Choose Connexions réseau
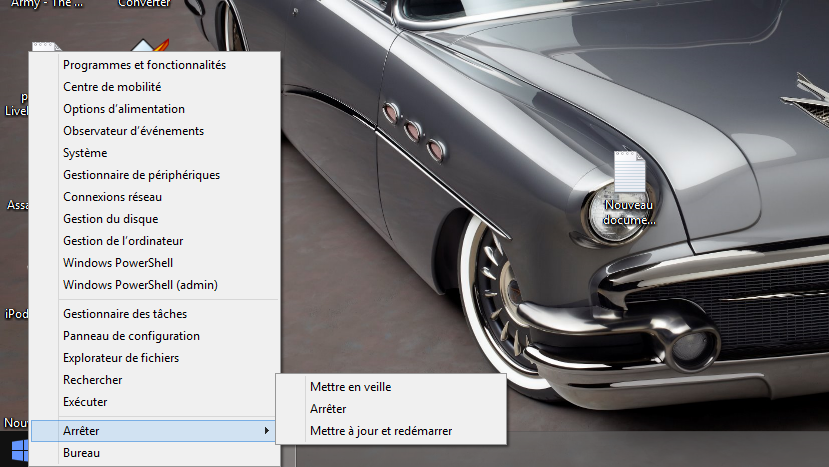The height and width of the screenshot is (467, 829). tap(112, 197)
